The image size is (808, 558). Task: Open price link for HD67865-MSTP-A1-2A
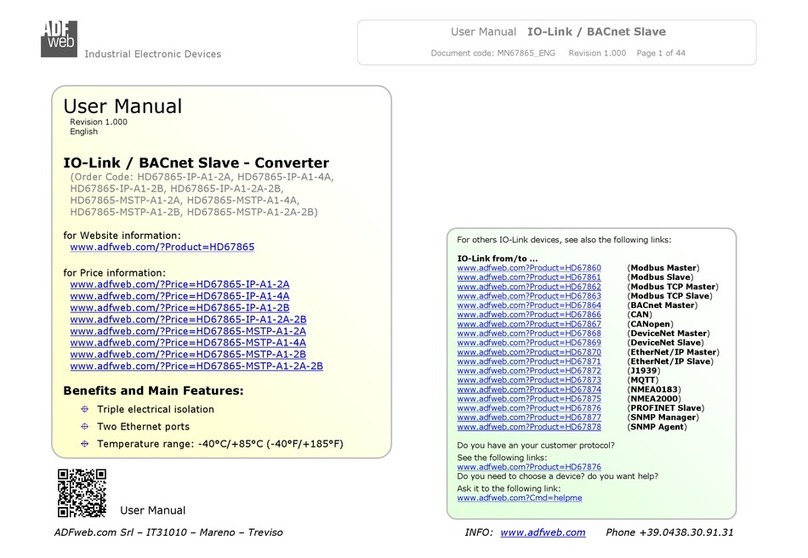coord(188,331)
